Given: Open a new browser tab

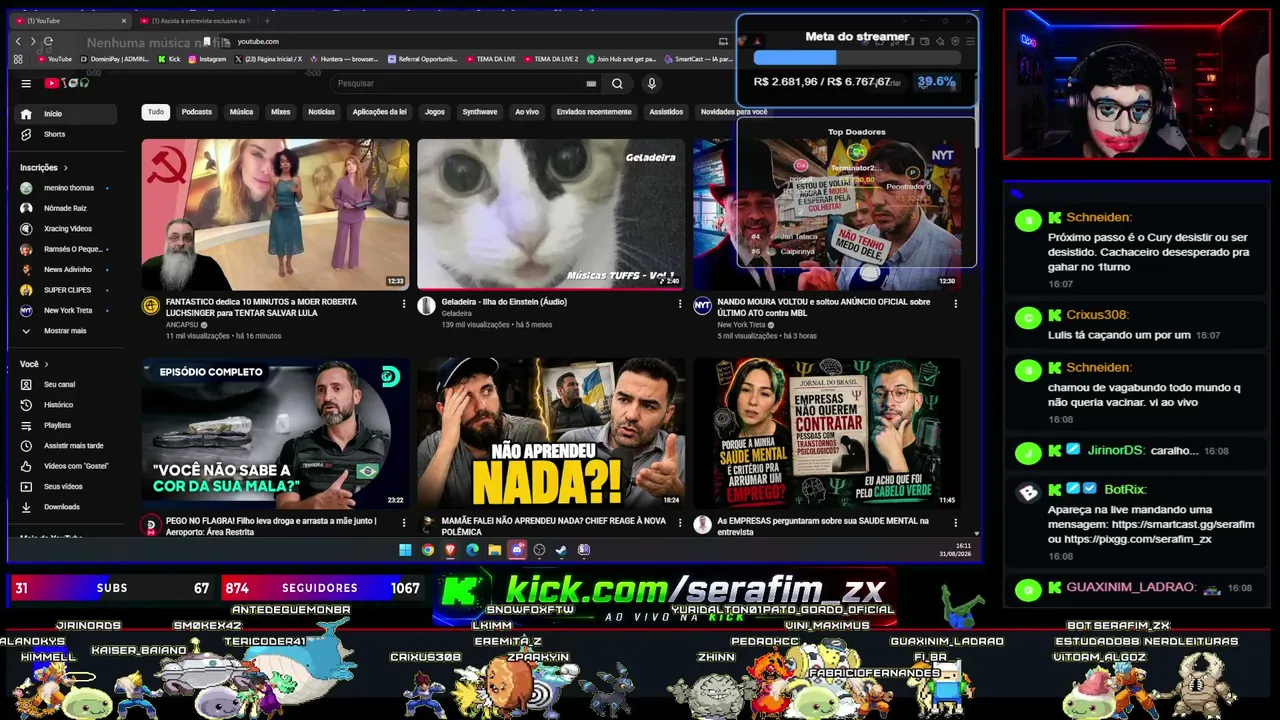Looking at the screenshot, I should [267, 21].
